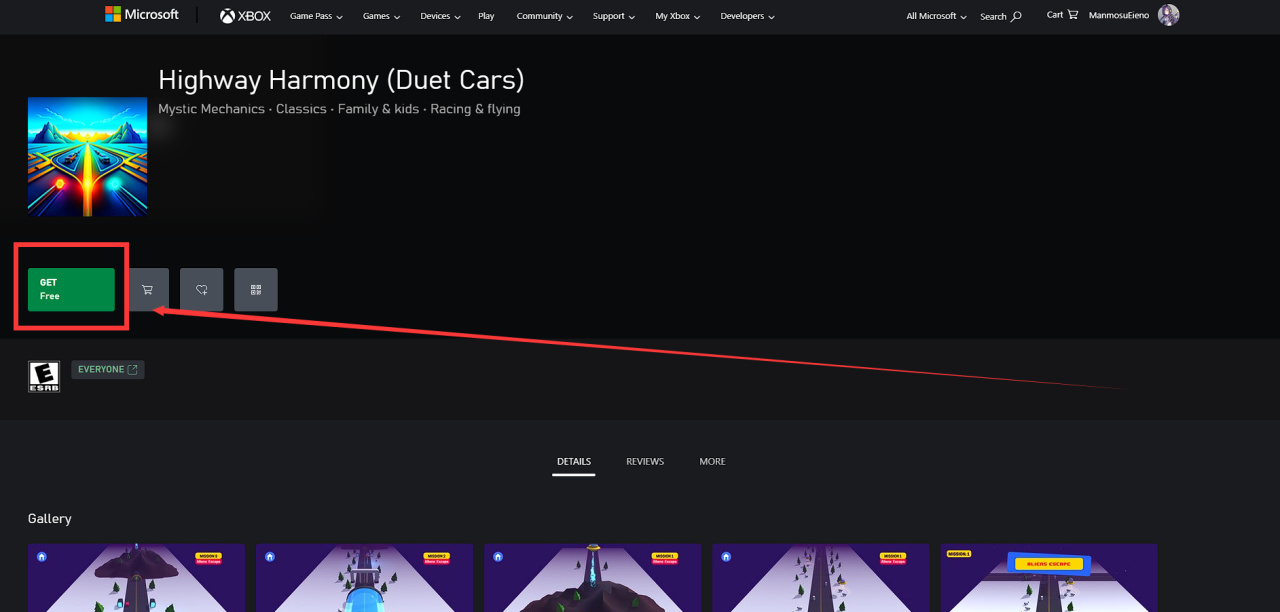1280x612 pixels.
Task: Add game to wishlist heart icon
Action: point(201,290)
